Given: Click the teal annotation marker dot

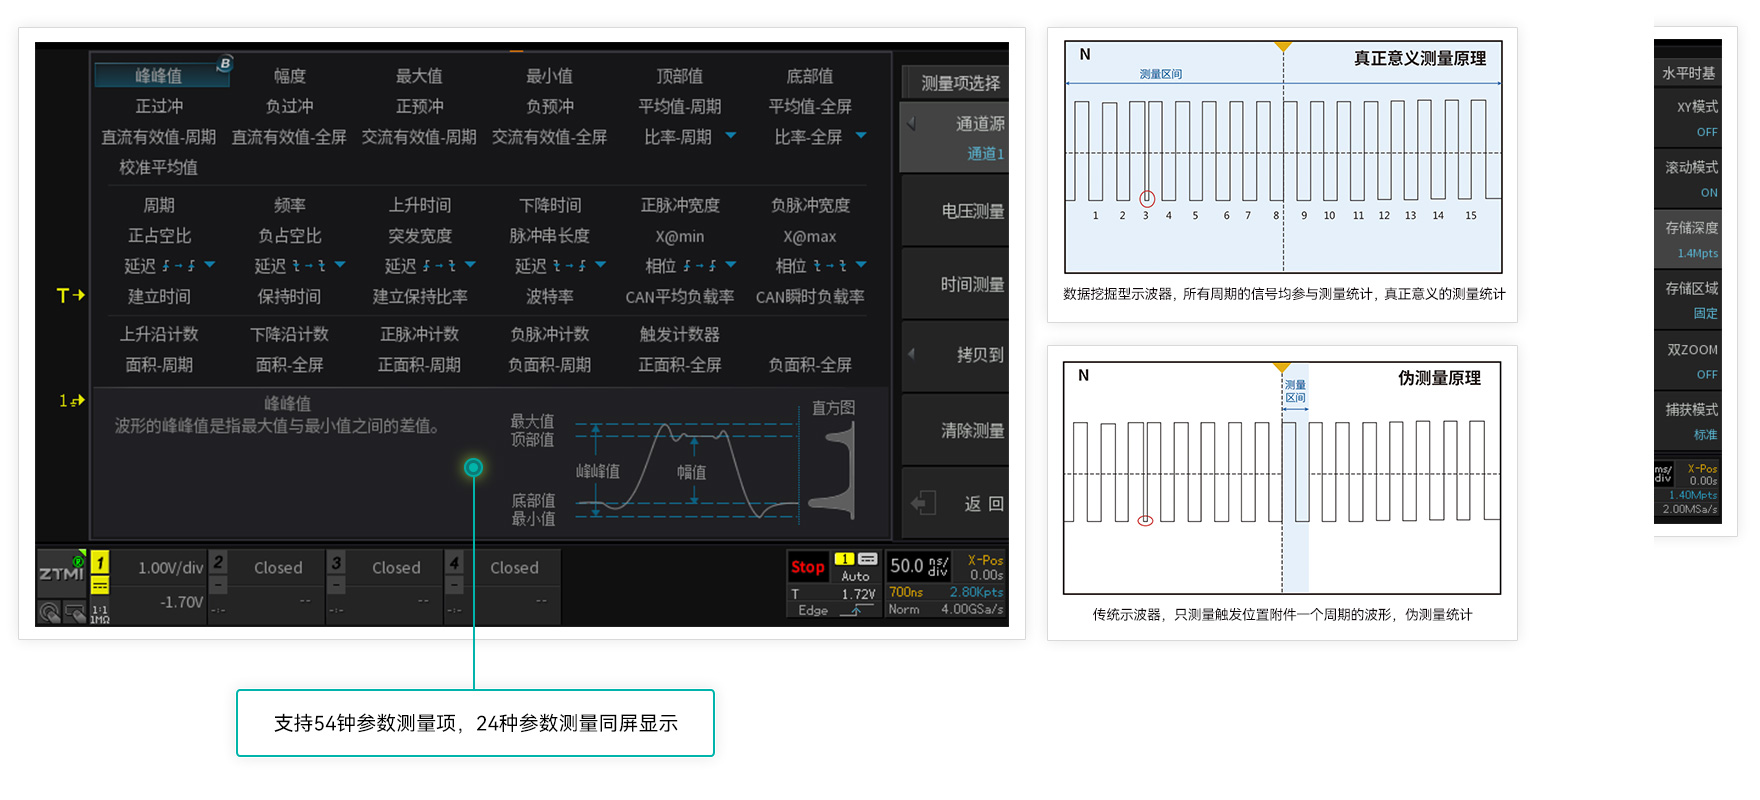Looking at the screenshot, I should point(474,467).
